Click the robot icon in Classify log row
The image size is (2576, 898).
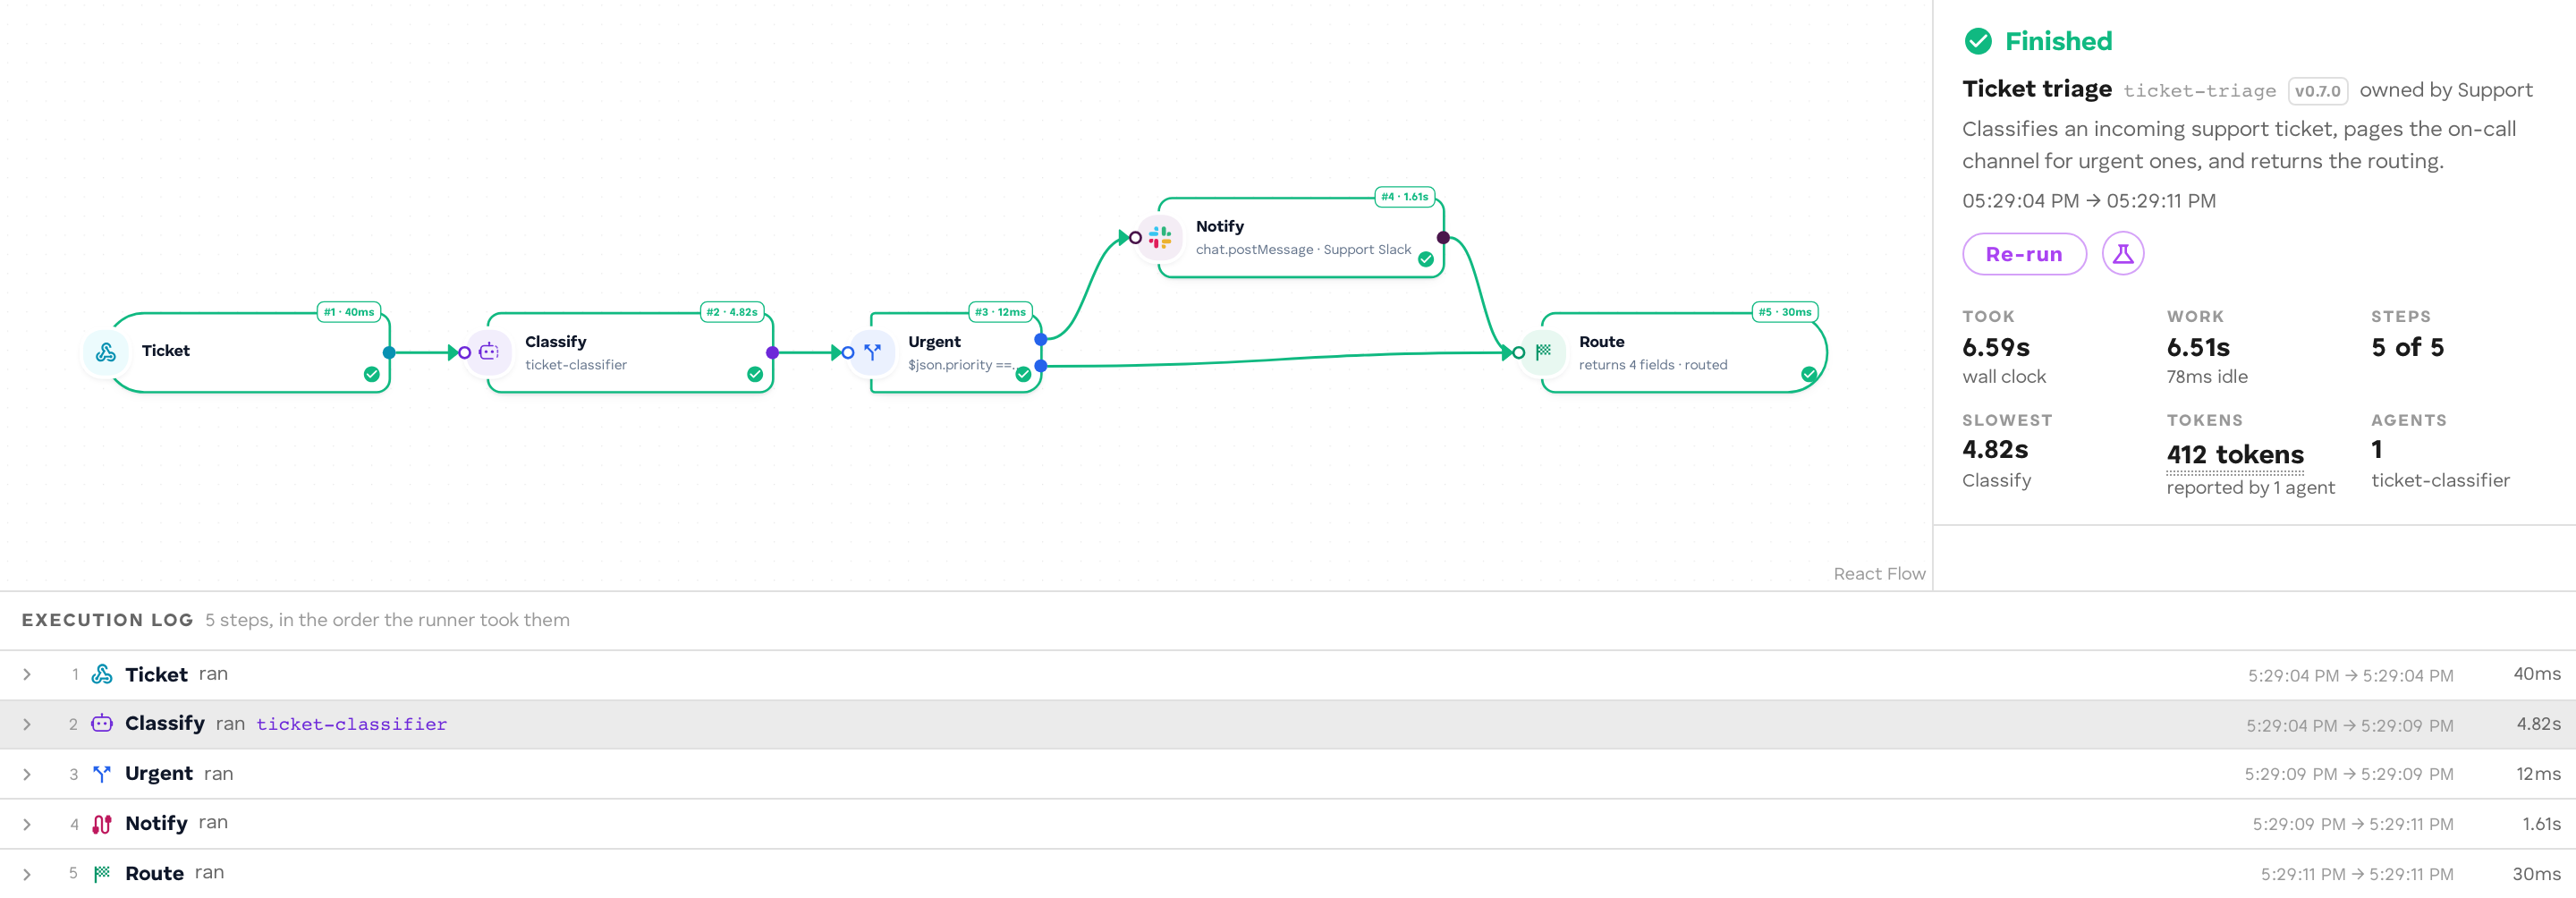tap(102, 723)
